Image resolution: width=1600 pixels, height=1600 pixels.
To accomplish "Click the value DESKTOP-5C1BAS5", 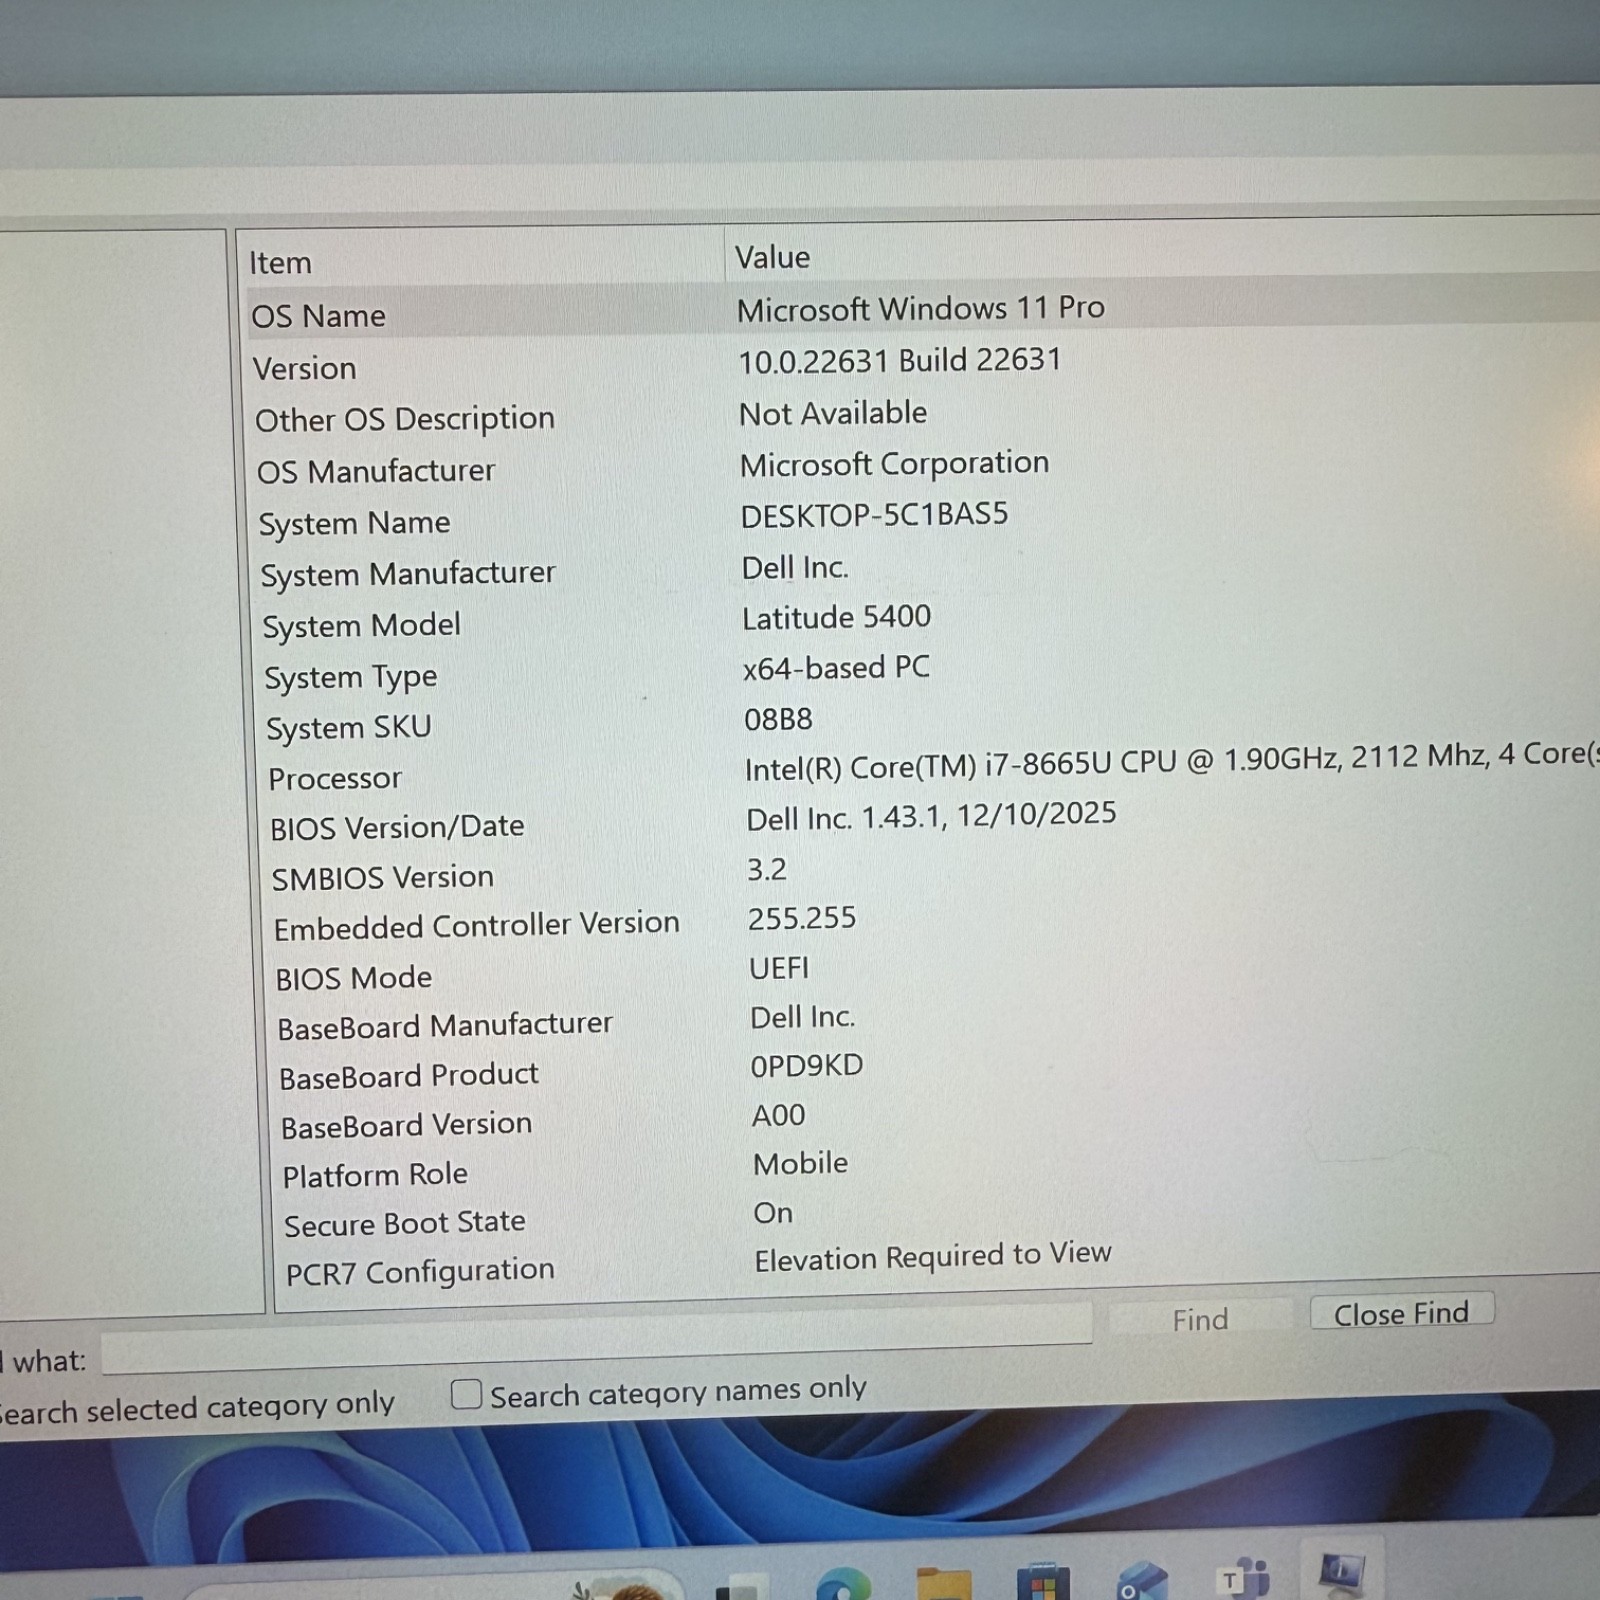I will (x=874, y=515).
